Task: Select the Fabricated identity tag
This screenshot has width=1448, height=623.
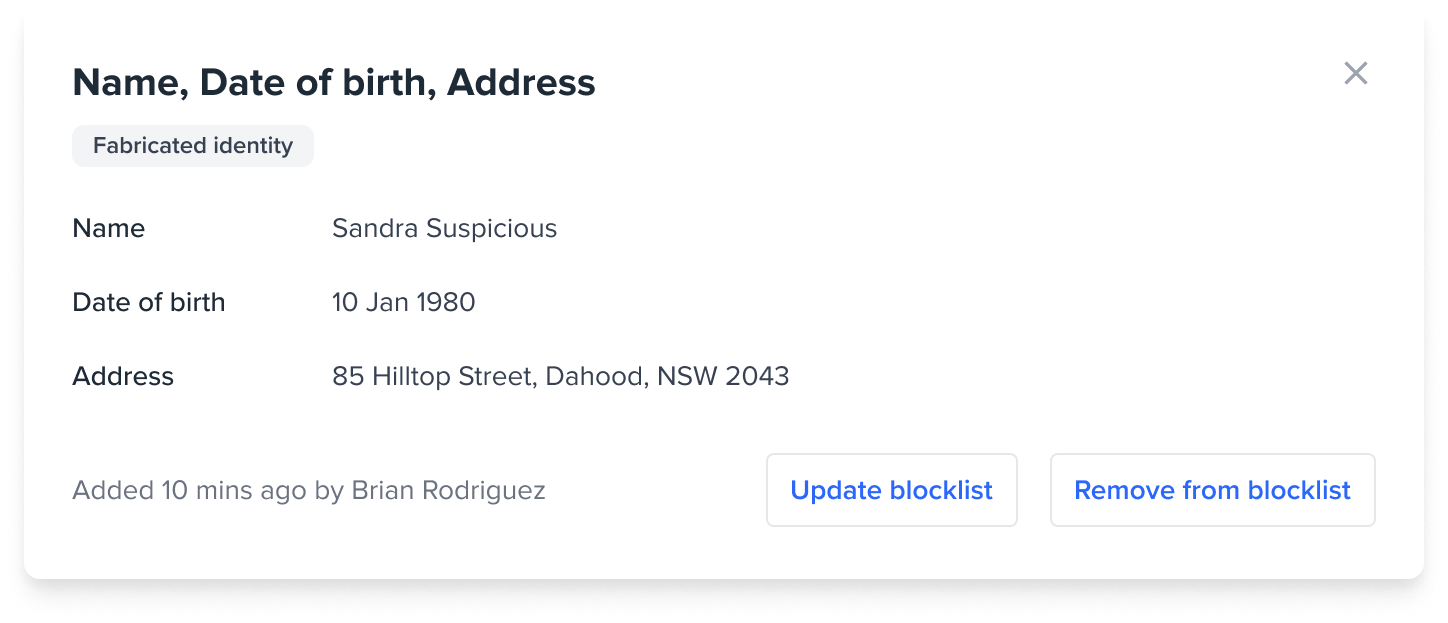Action: pos(193,146)
